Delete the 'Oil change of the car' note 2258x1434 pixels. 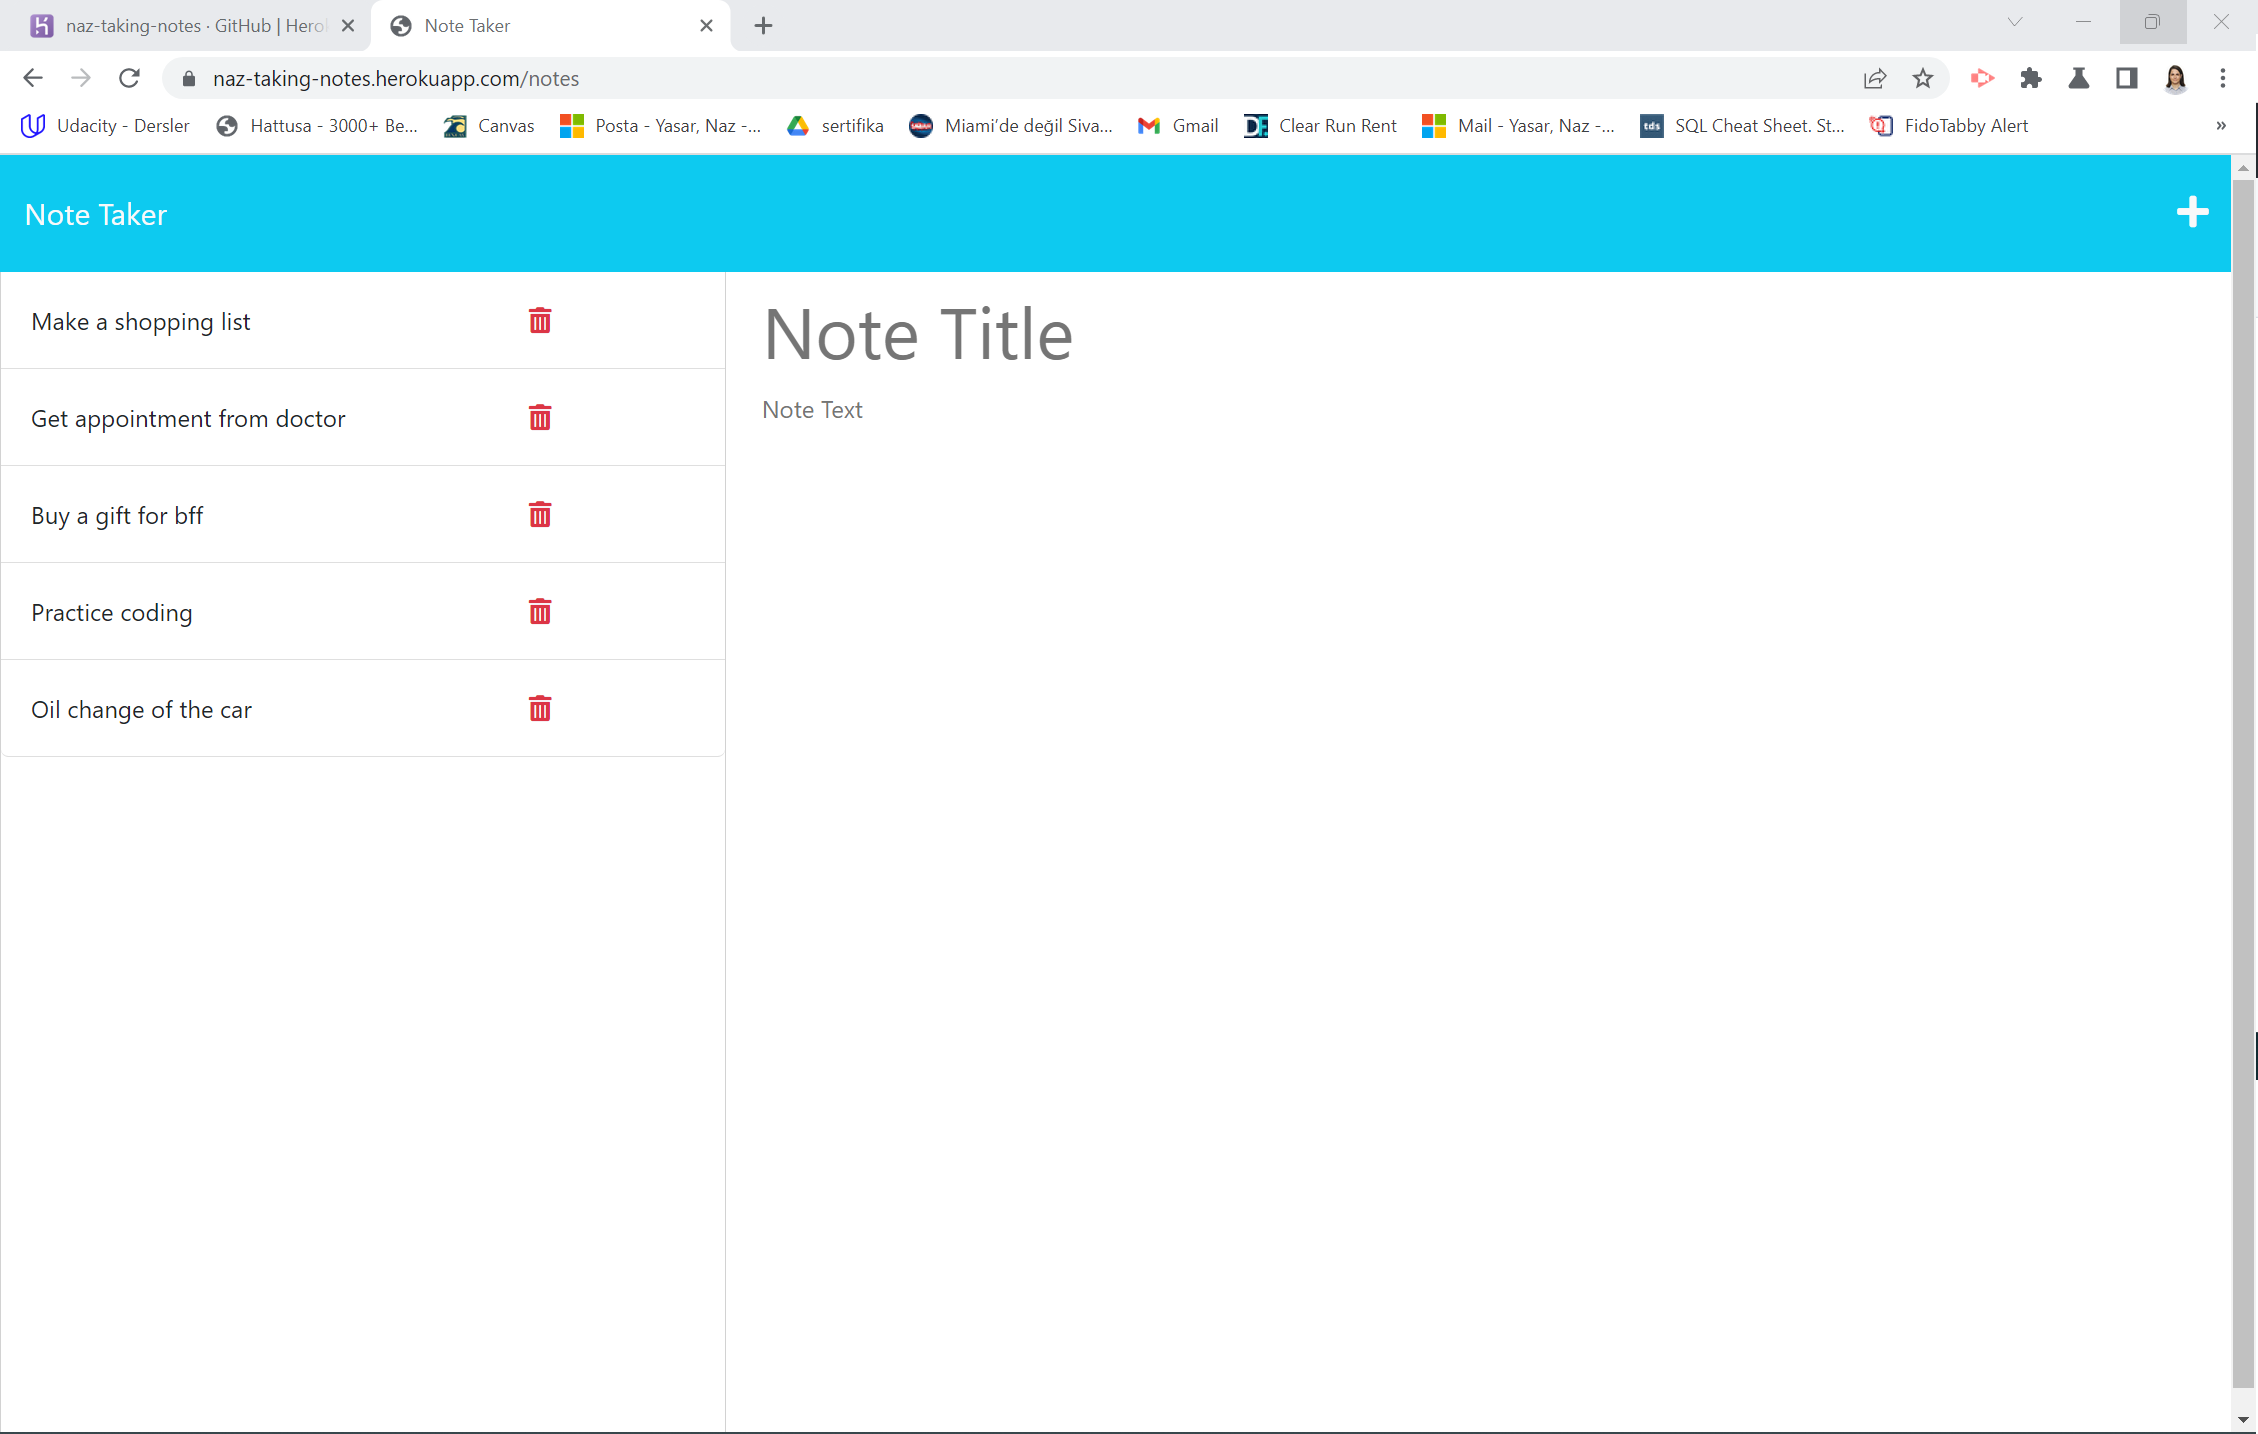click(540, 709)
